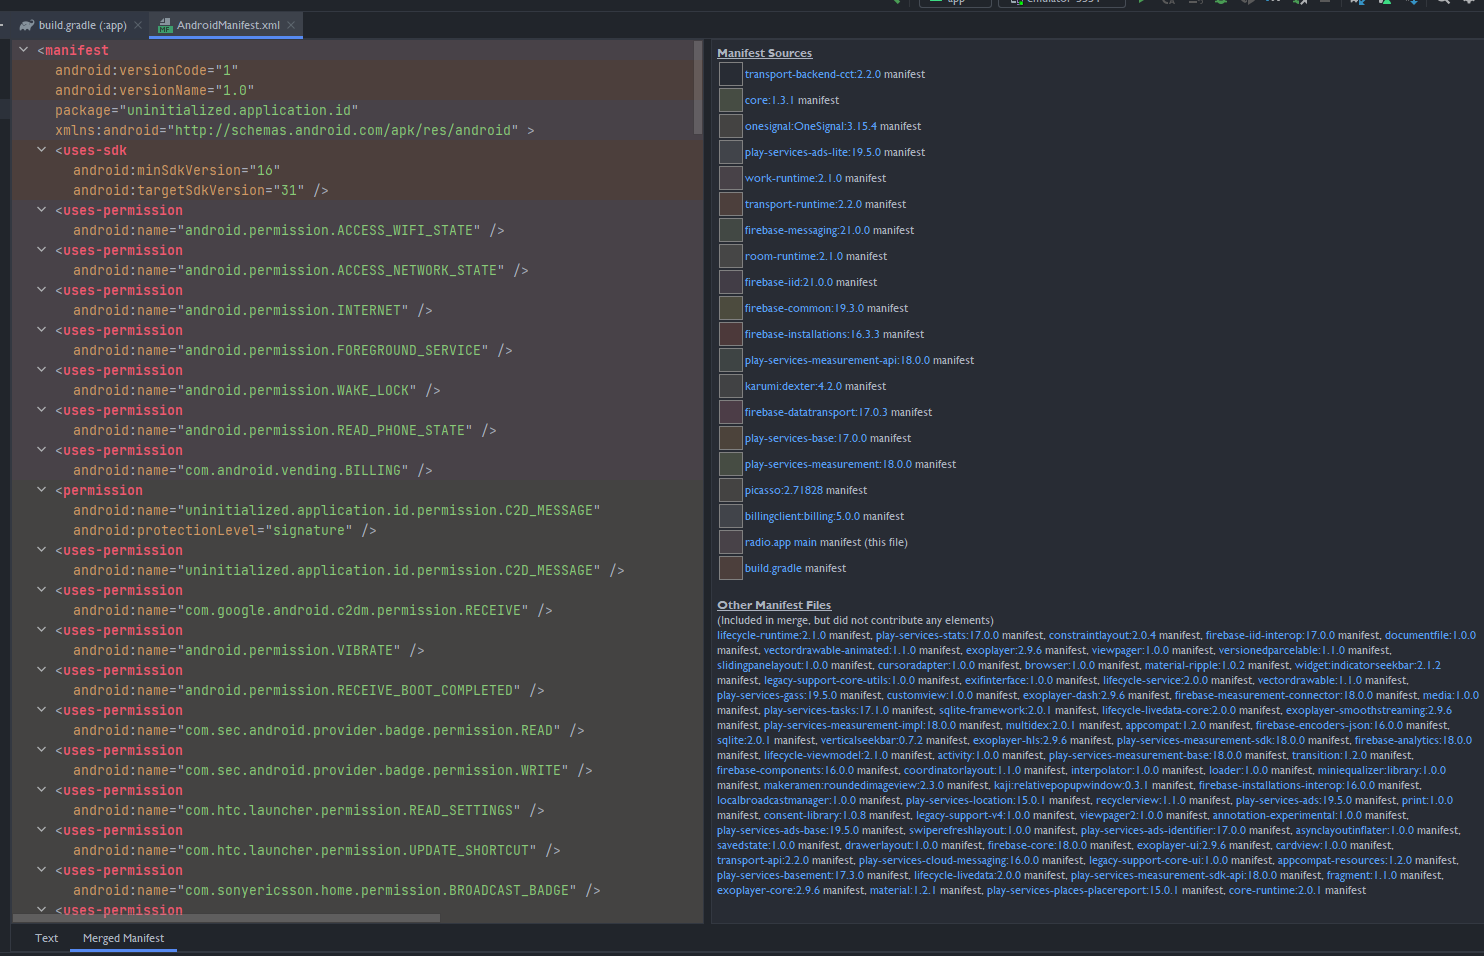Viewport: 1484px width, 956px height.
Task: Fold the uses-permission block for ACCESS_WIFI_STATE
Action: tap(41, 209)
